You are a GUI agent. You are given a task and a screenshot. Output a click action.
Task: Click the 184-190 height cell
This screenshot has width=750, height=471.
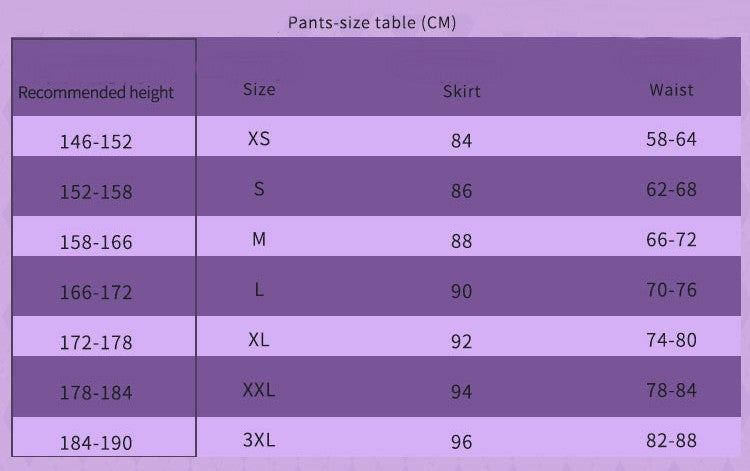[96, 442]
